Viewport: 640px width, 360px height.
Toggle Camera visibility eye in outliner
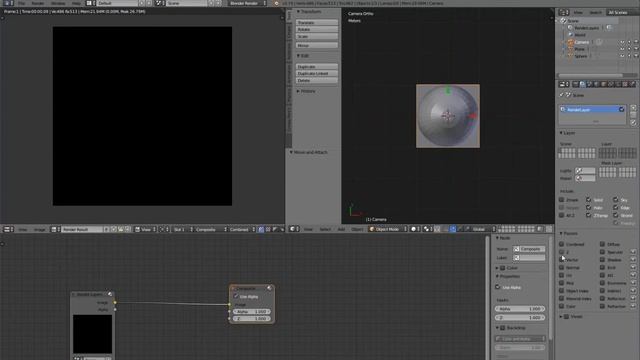coord(622,42)
